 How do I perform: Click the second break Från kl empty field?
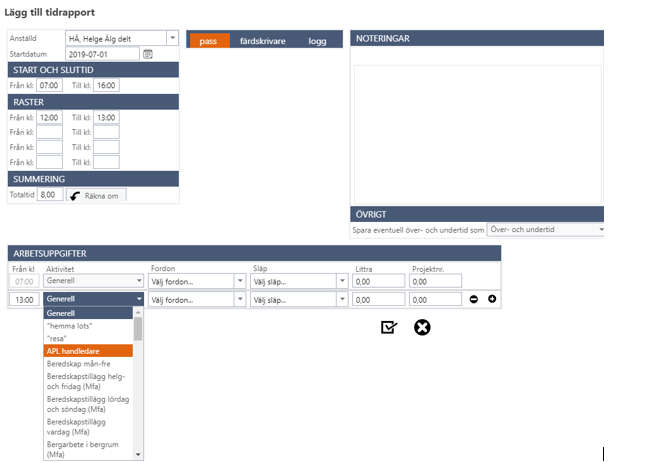coord(49,132)
